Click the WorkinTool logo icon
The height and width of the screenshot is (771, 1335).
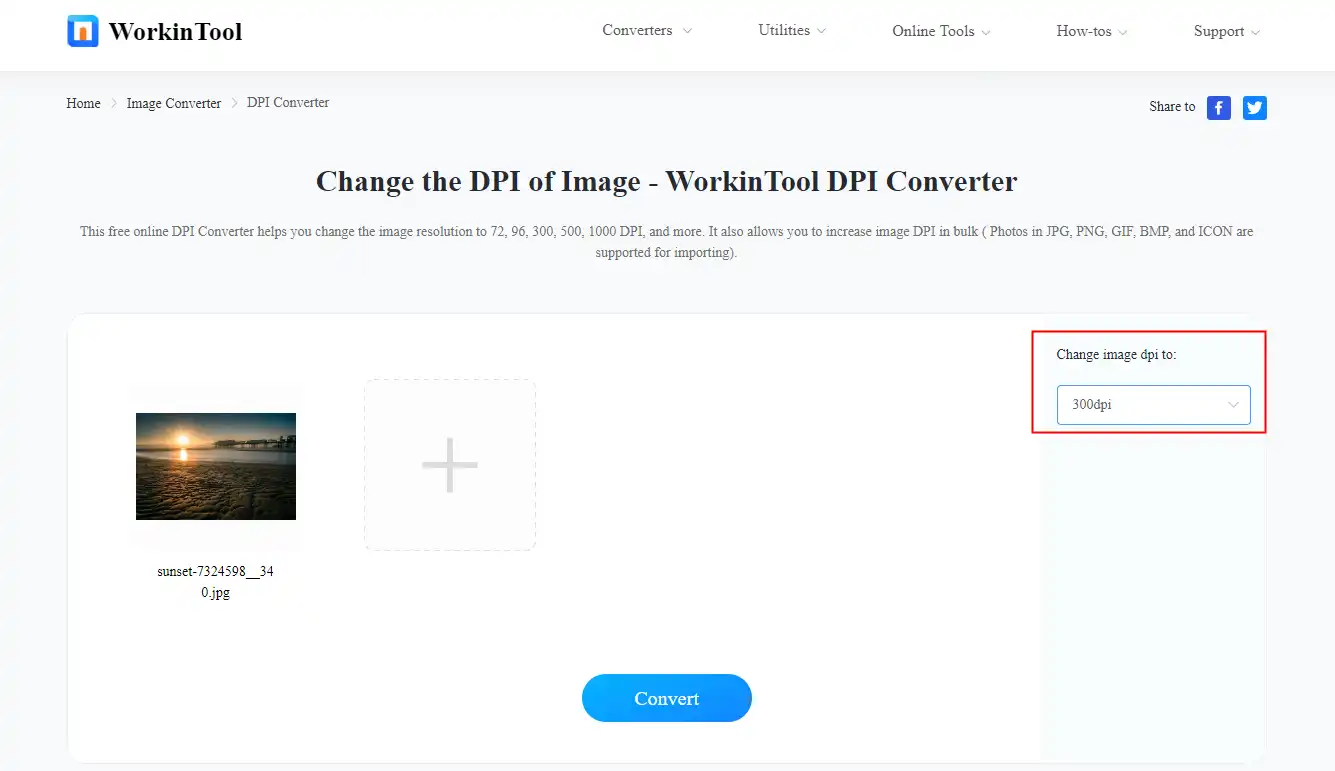tap(83, 31)
